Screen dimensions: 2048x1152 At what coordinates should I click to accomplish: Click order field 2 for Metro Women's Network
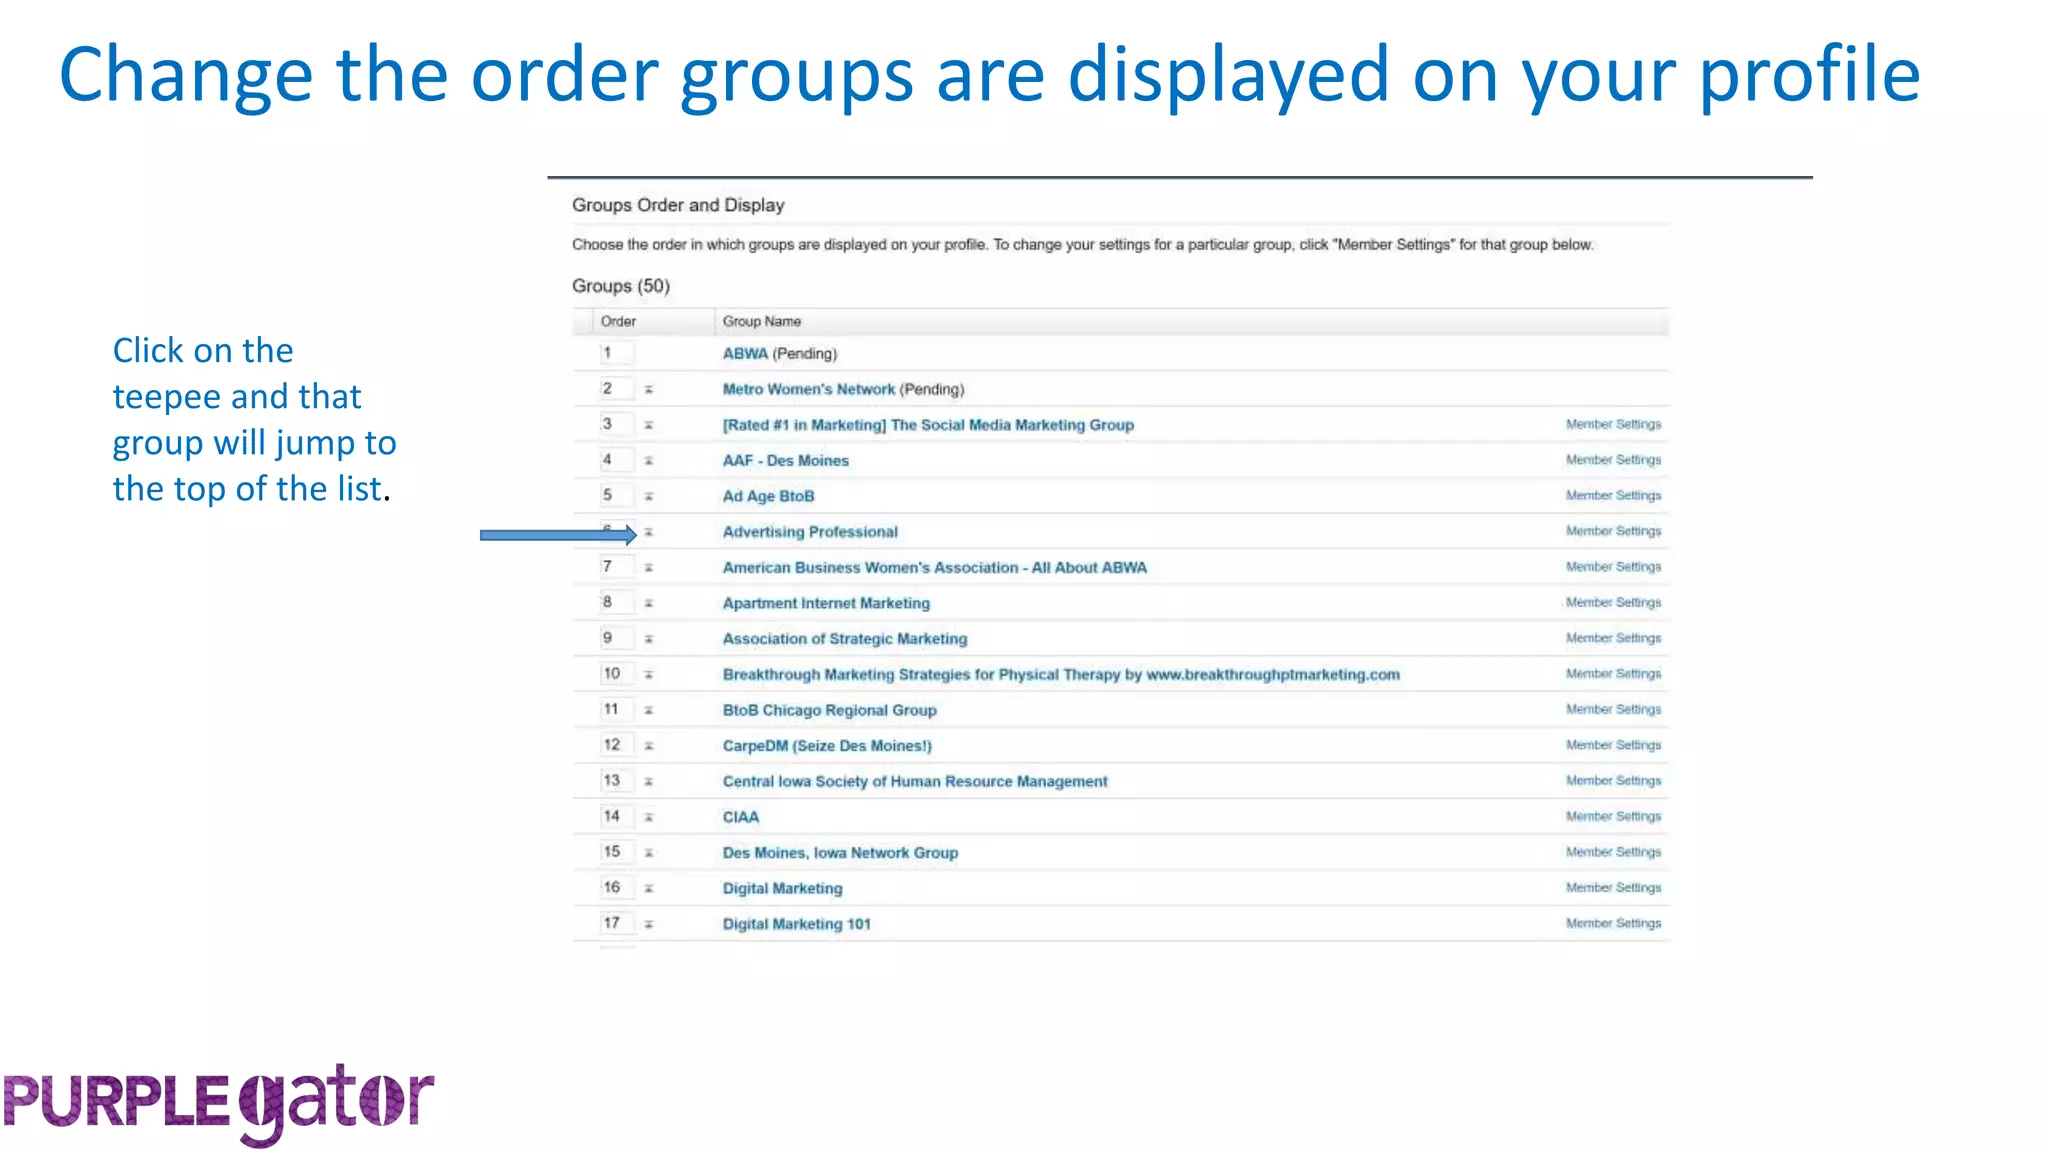tap(616, 389)
